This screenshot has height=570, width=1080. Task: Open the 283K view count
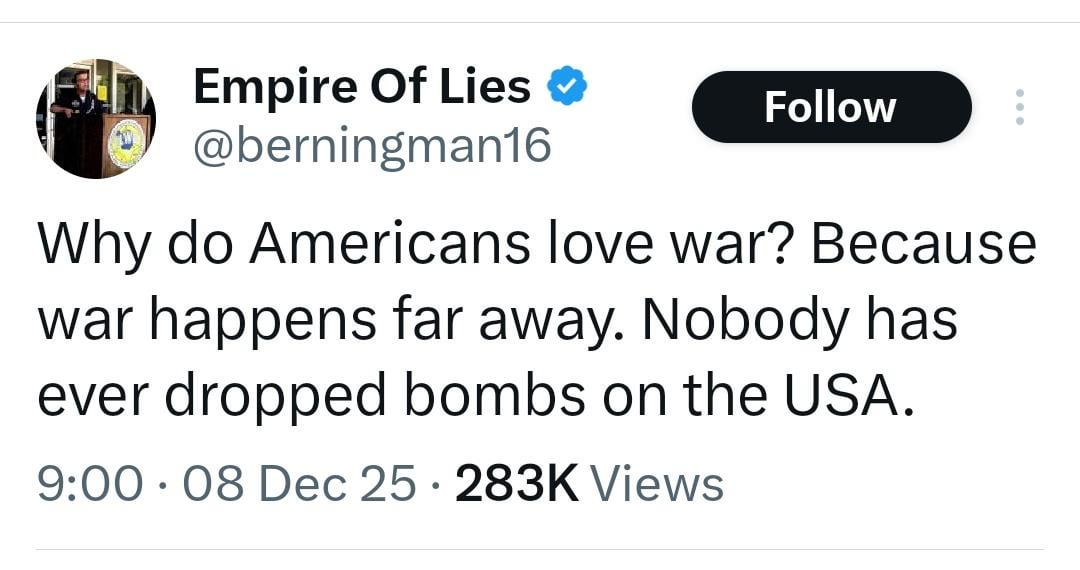tap(517, 483)
